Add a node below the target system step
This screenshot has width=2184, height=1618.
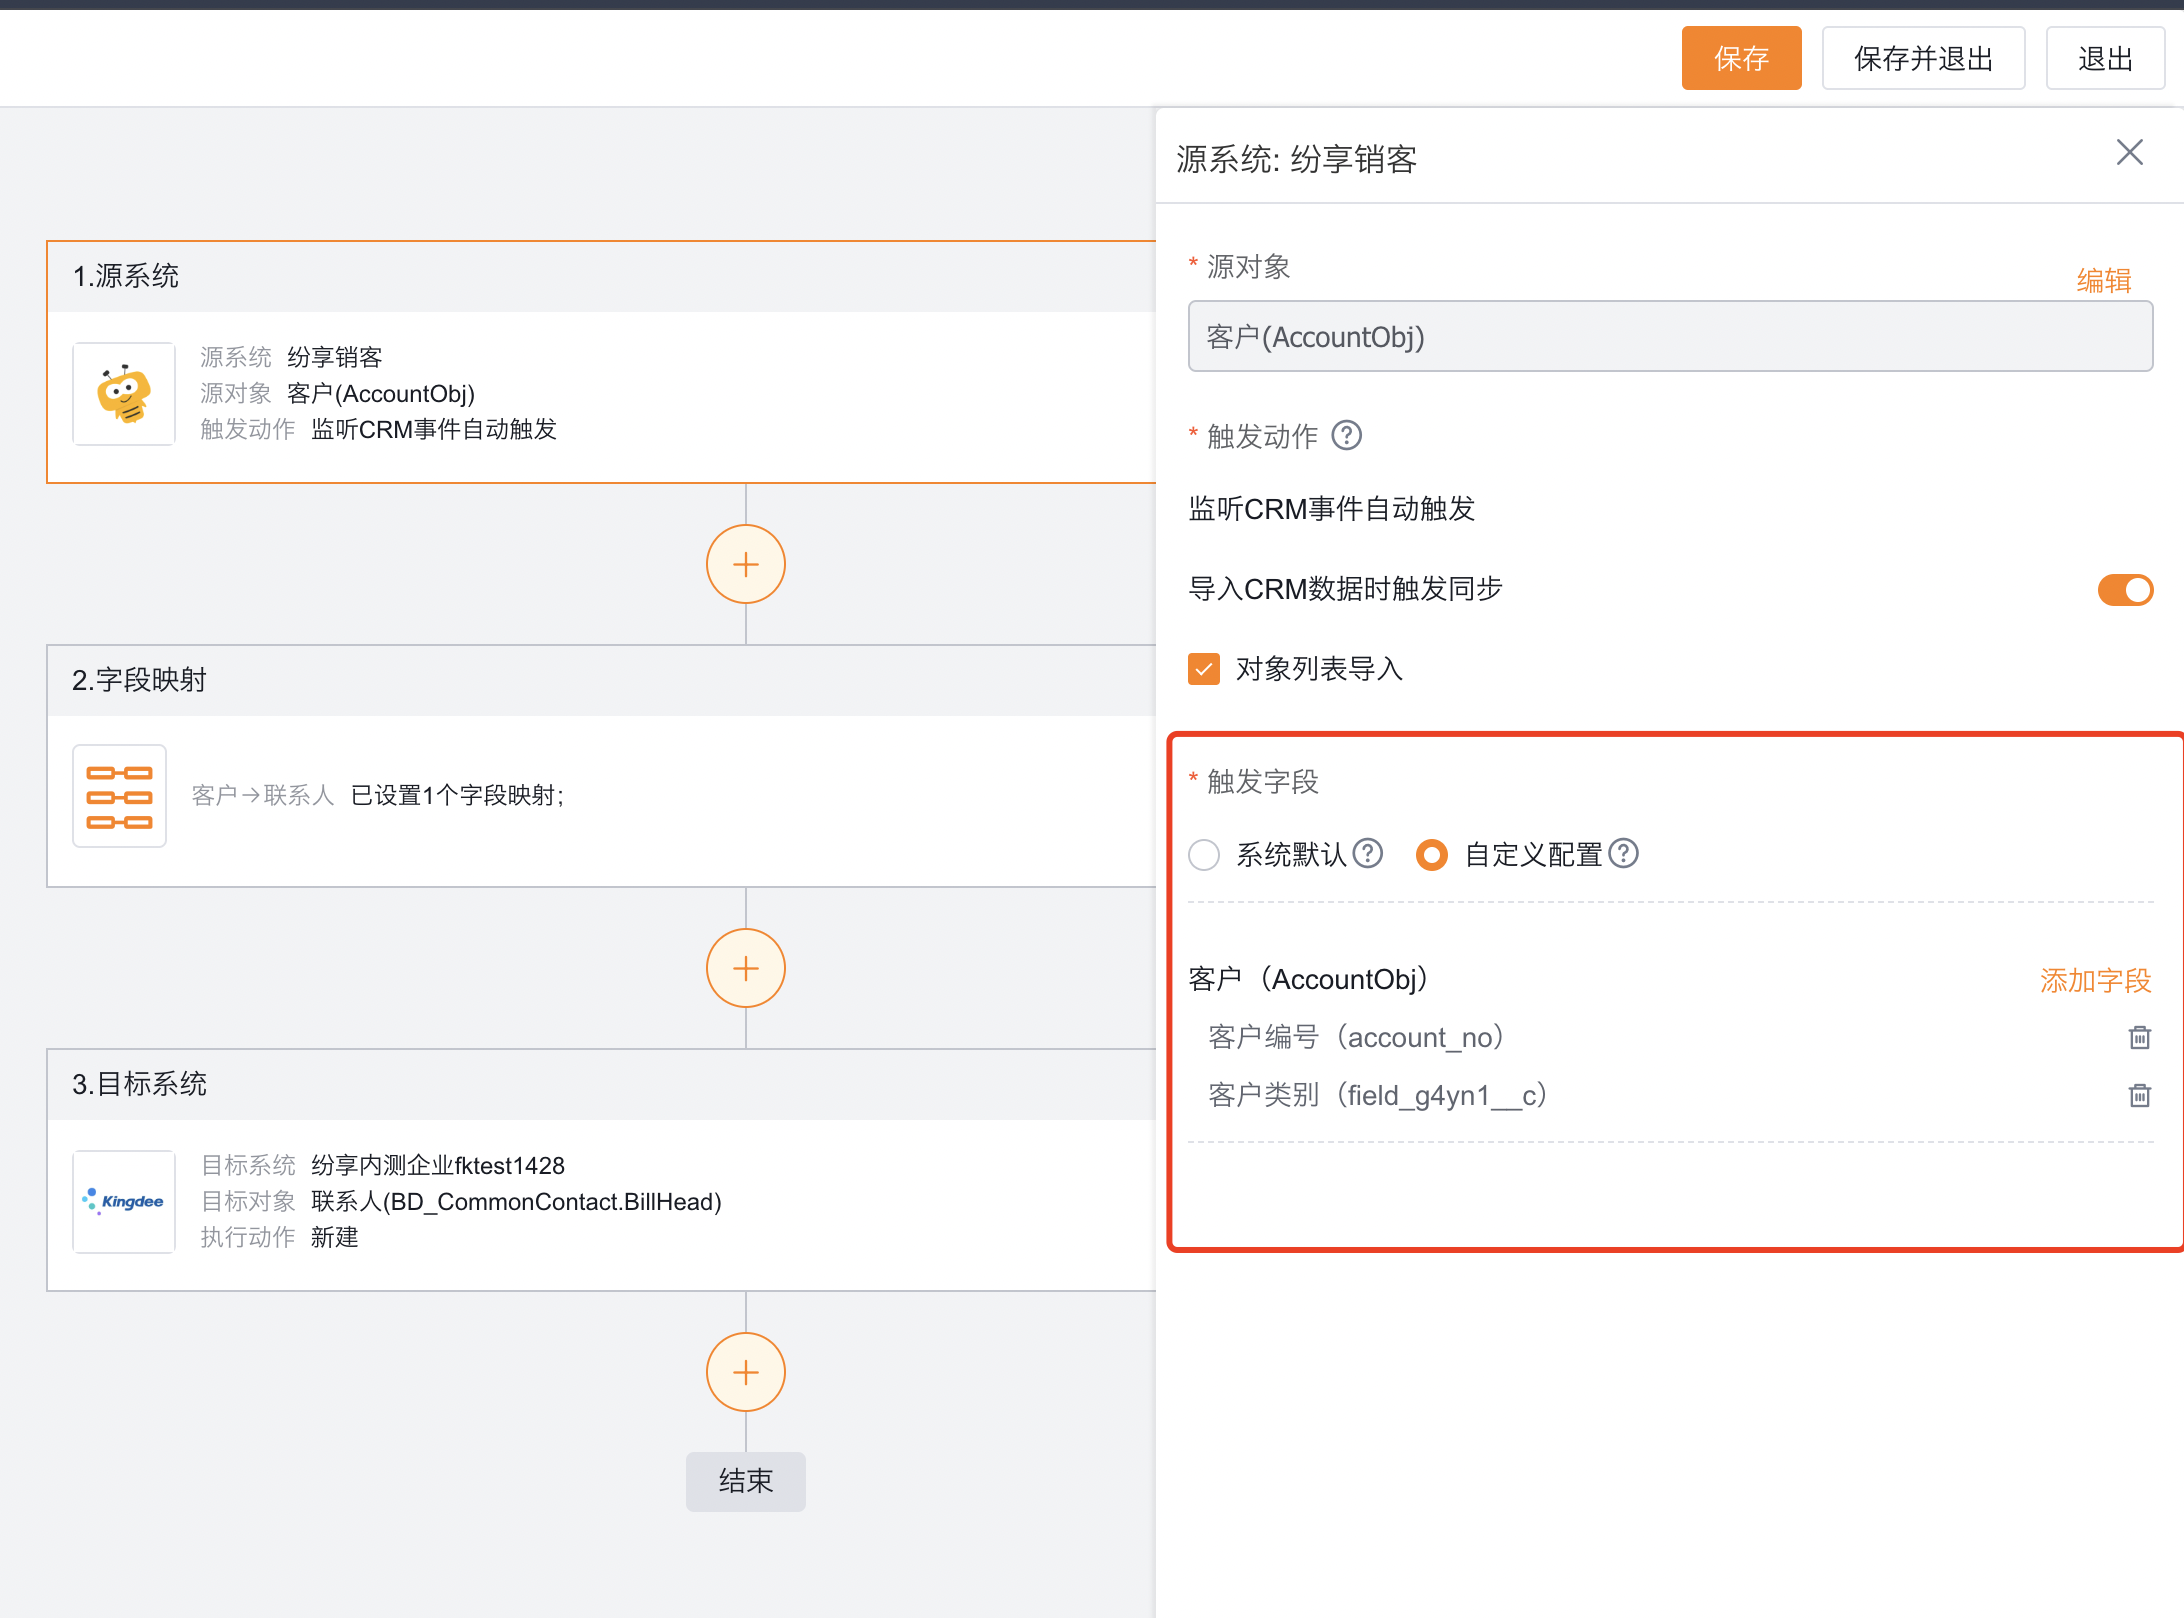pyautogui.click(x=745, y=1373)
